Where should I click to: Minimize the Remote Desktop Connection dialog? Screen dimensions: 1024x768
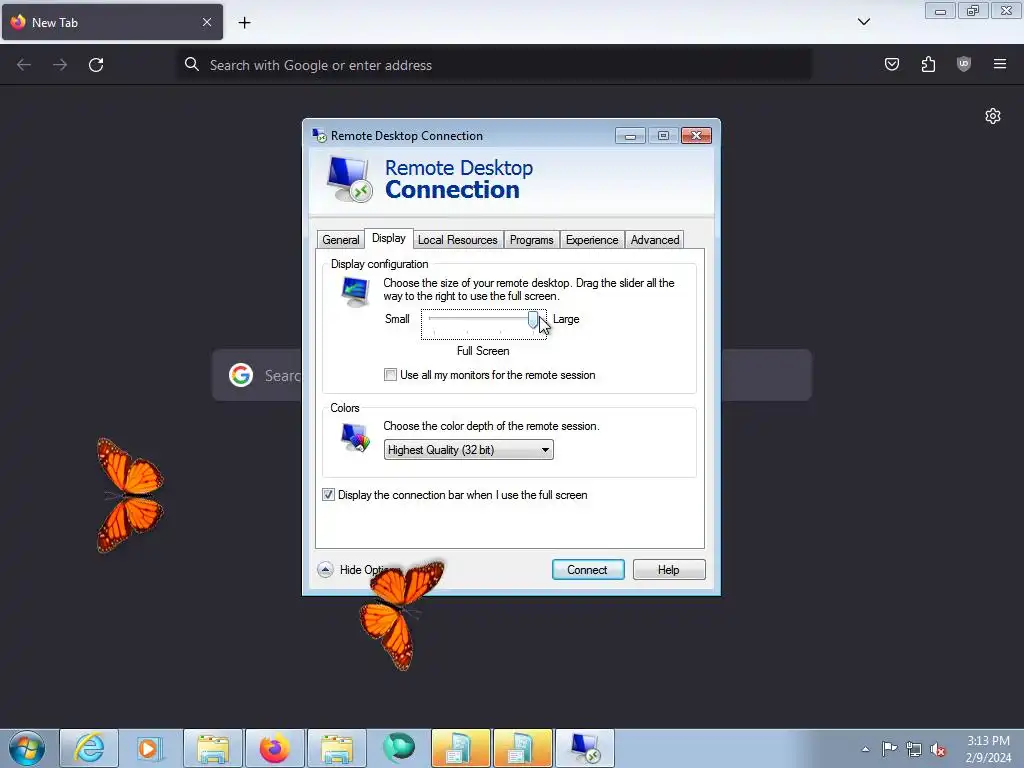point(630,135)
